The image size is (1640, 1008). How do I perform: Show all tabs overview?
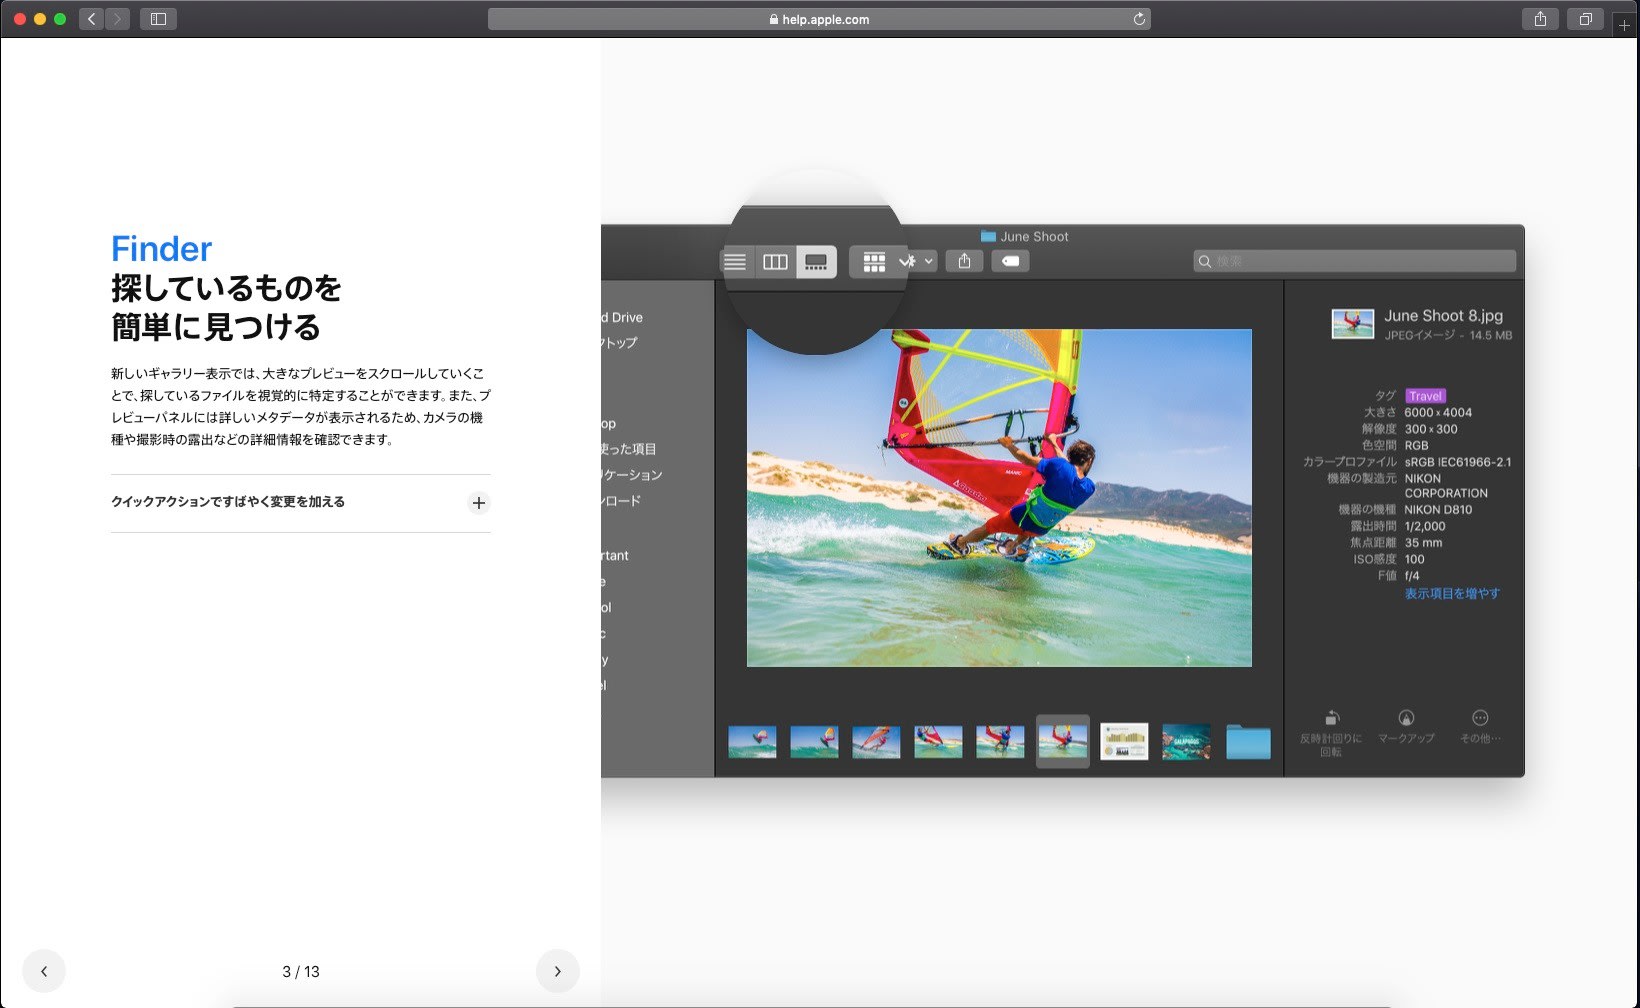click(1585, 19)
